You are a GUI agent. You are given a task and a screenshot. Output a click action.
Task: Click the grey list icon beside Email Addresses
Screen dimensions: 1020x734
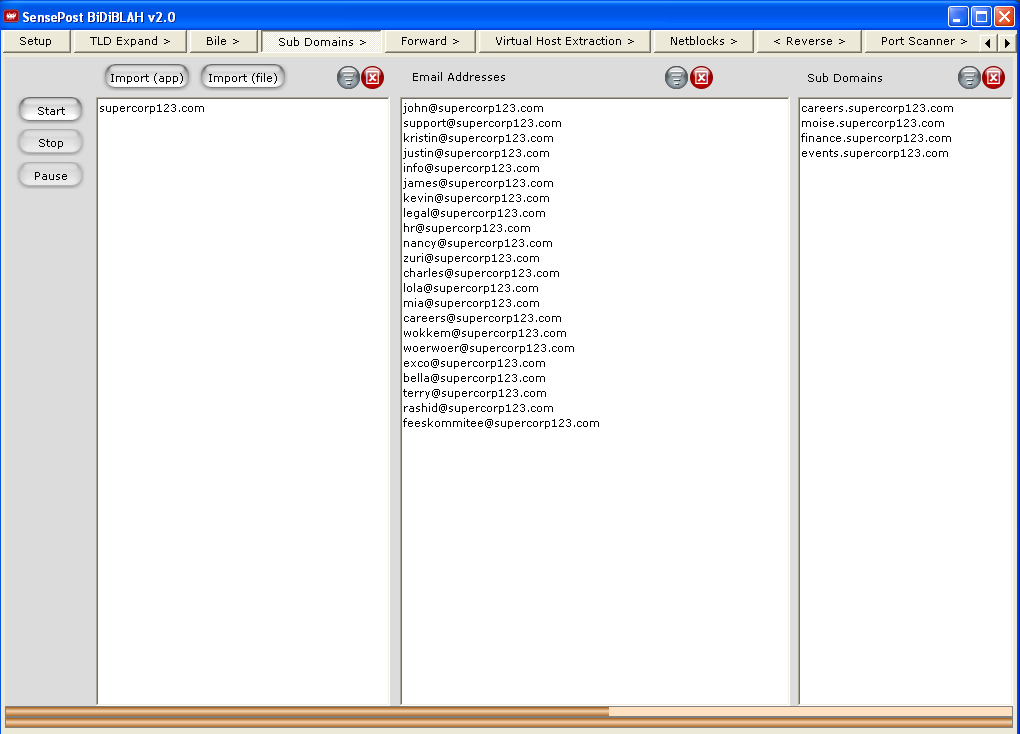click(x=677, y=78)
